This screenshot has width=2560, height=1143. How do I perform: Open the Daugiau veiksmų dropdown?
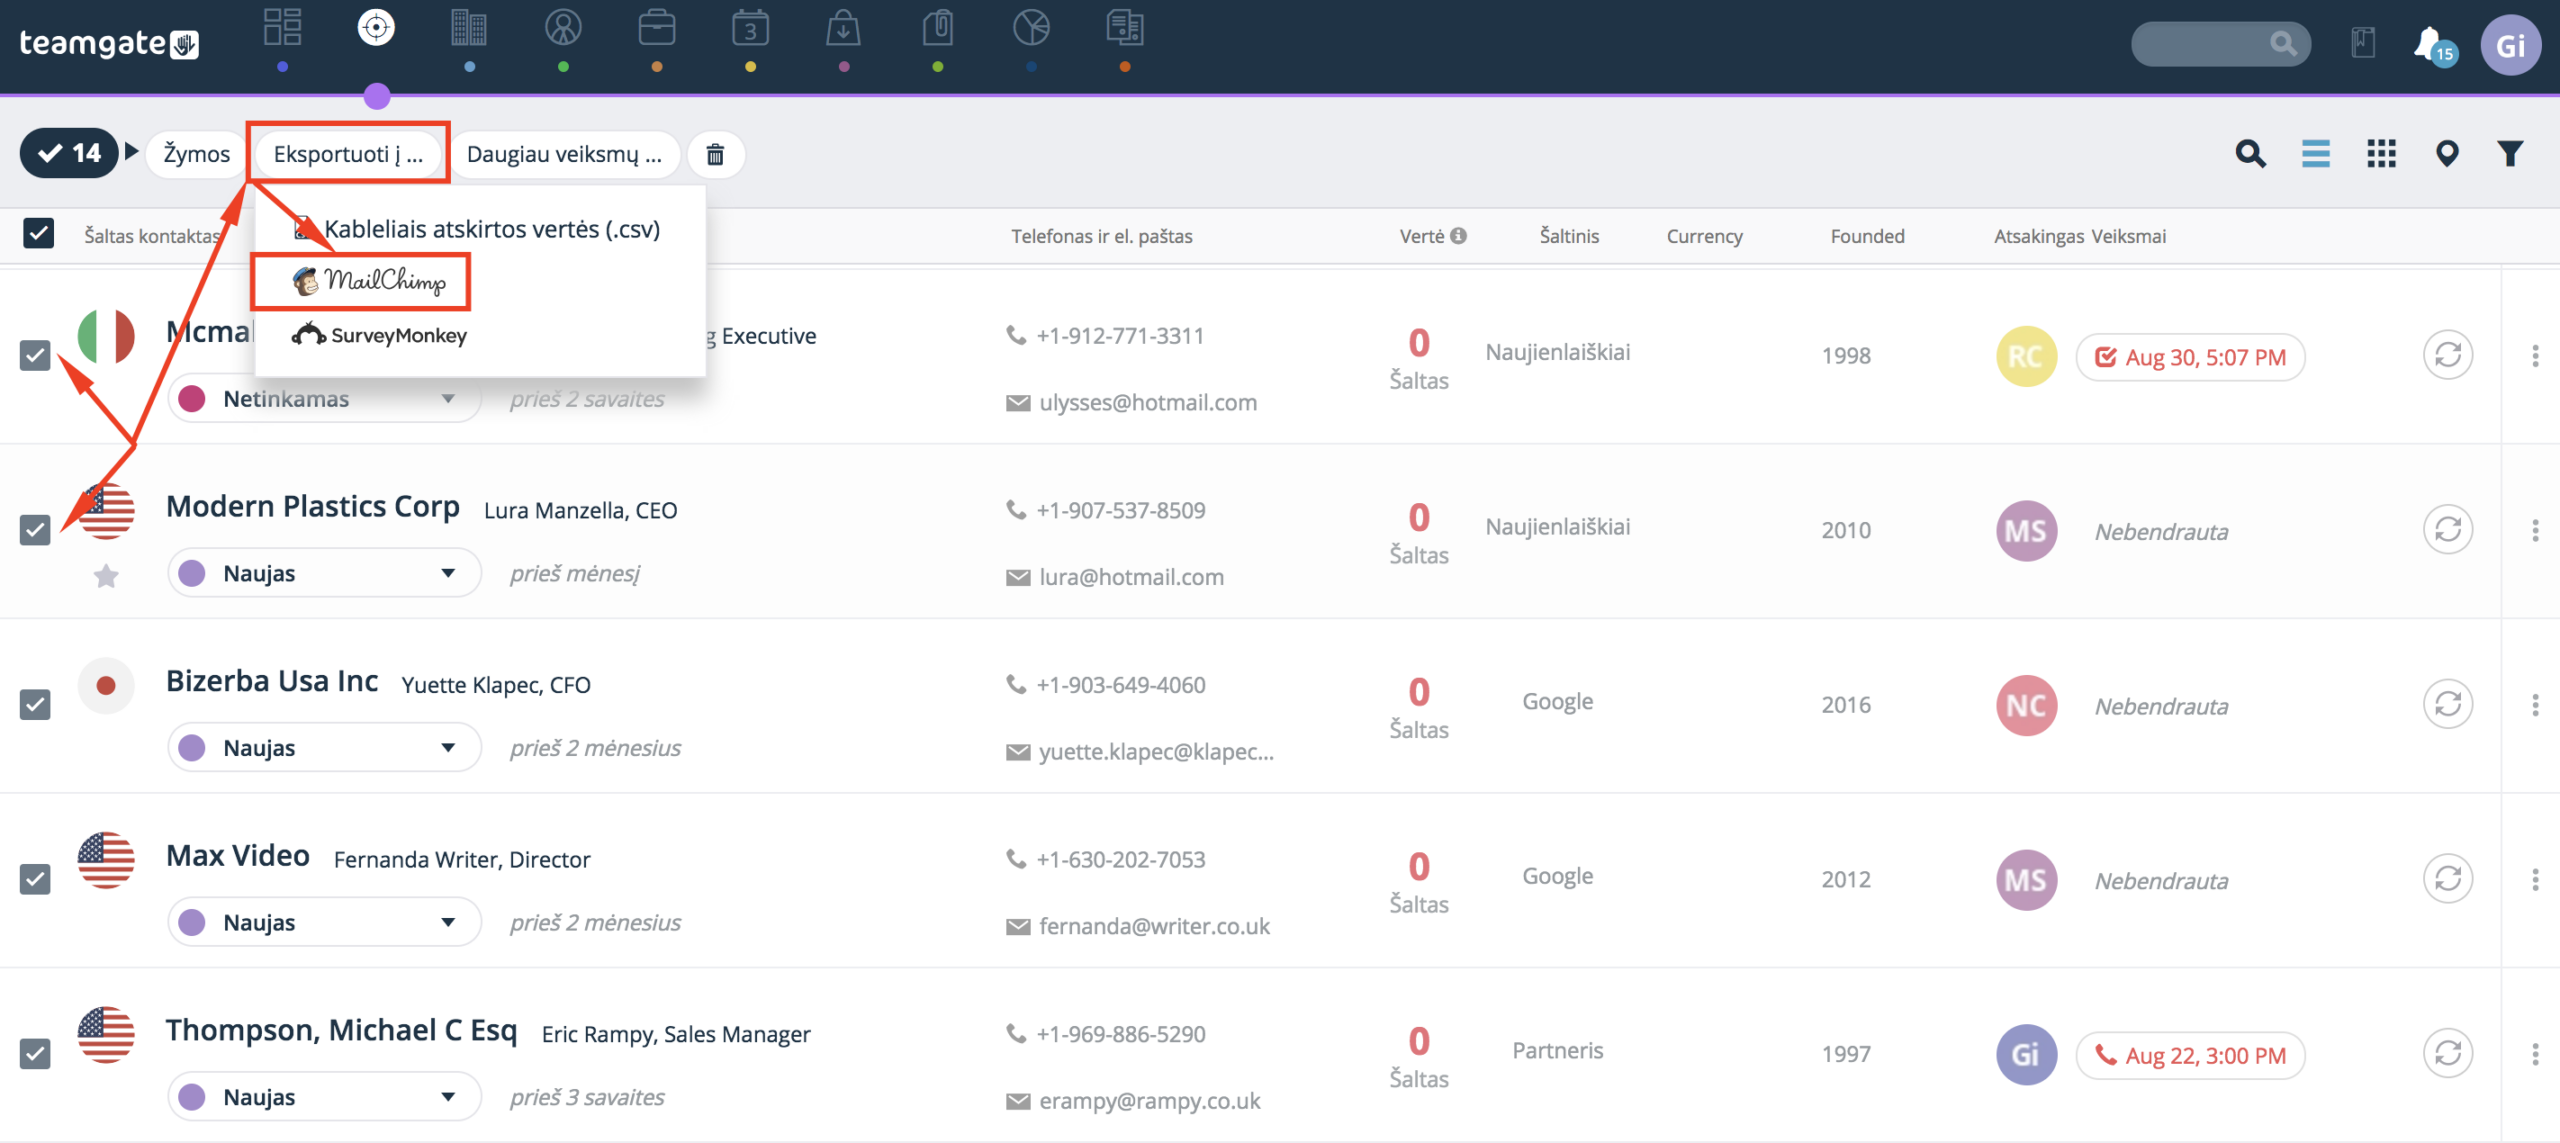point(564,154)
